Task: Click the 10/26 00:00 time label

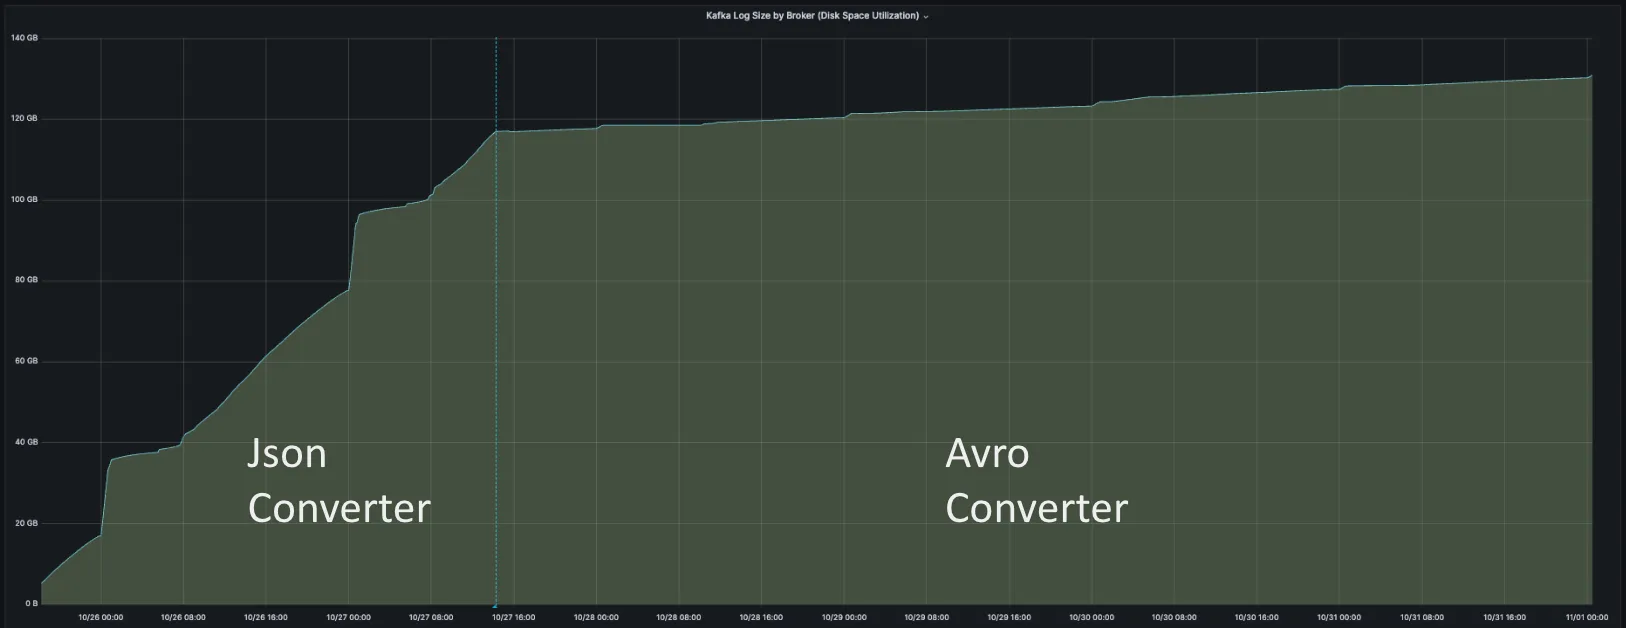Action: click(101, 617)
